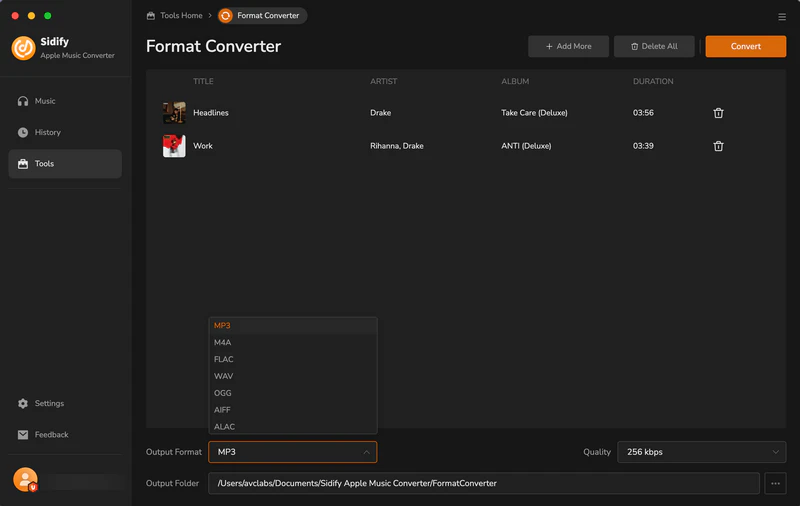Click the Work album artwork
This screenshot has height=506, width=800.
pyautogui.click(x=174, y=146)
